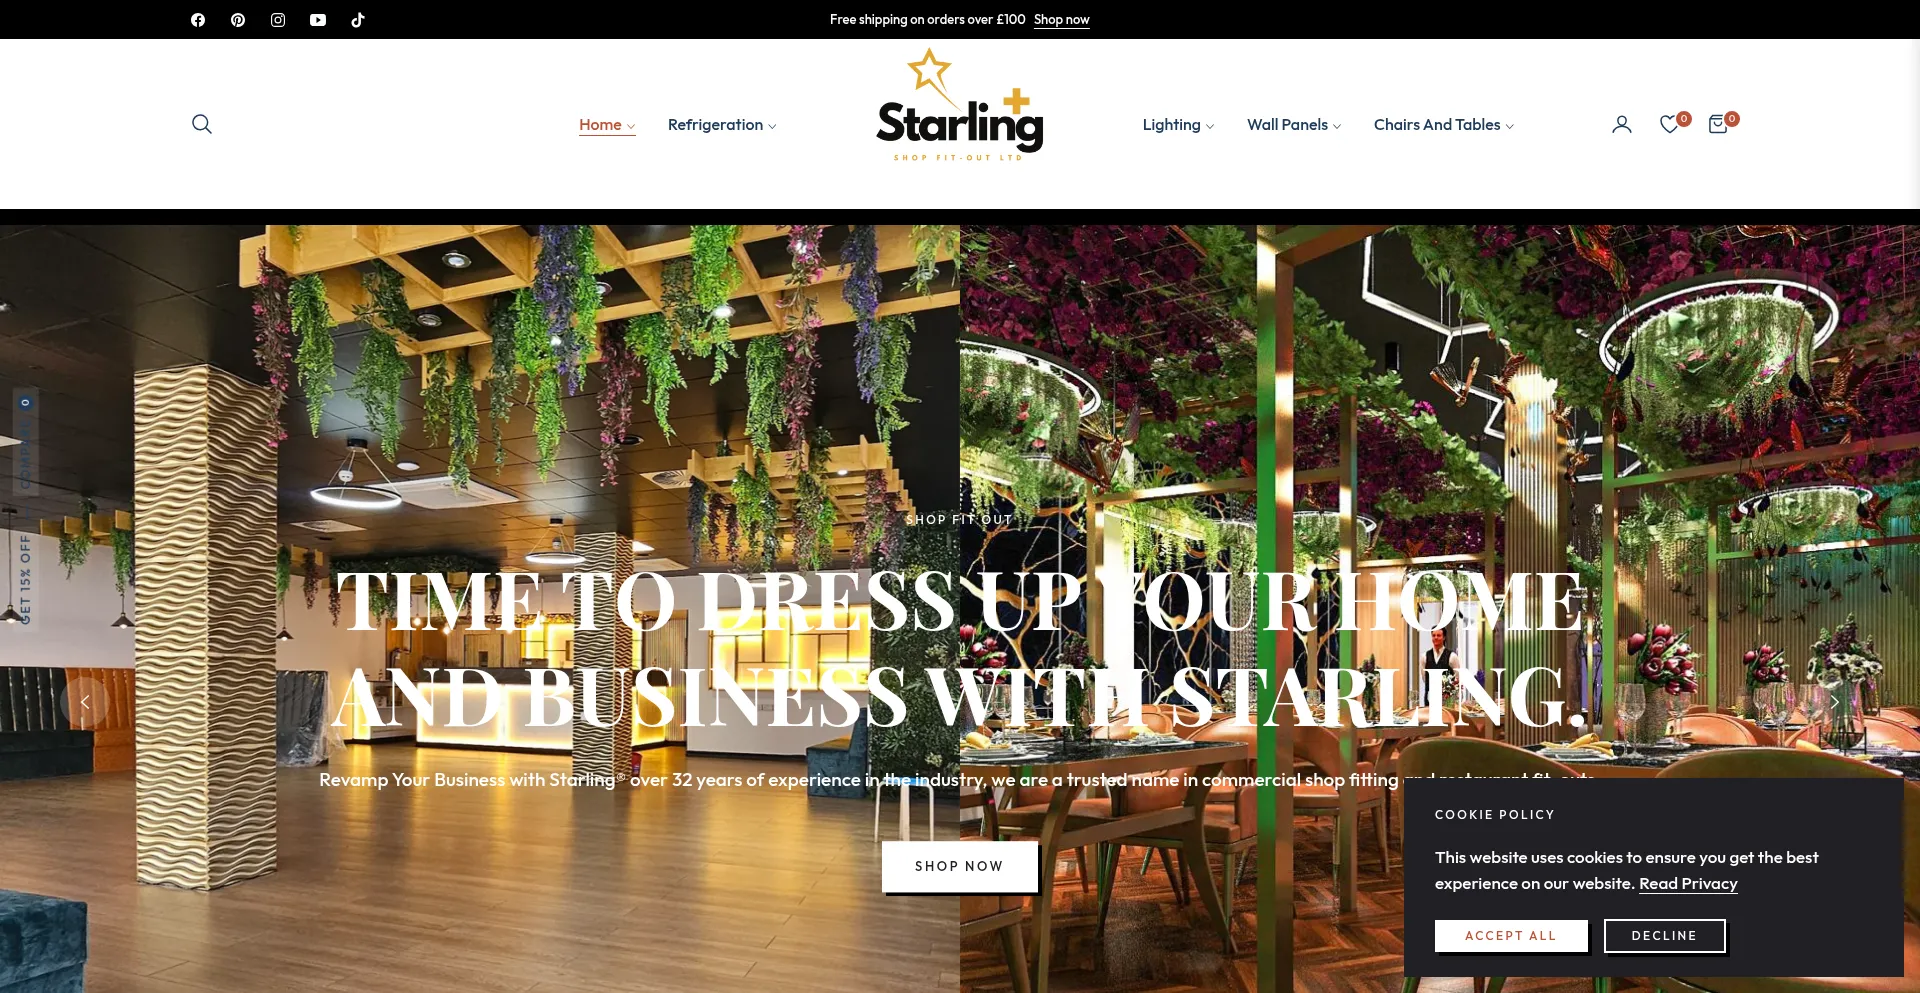View the wishlist heart icon
The height and width of the screenshot is (993, 1920).
coord(1669,124)
